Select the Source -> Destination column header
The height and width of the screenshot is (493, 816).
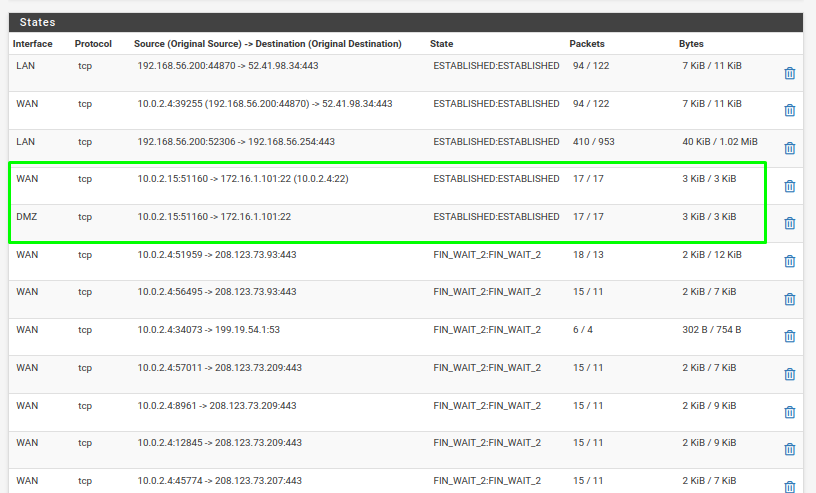269,44
